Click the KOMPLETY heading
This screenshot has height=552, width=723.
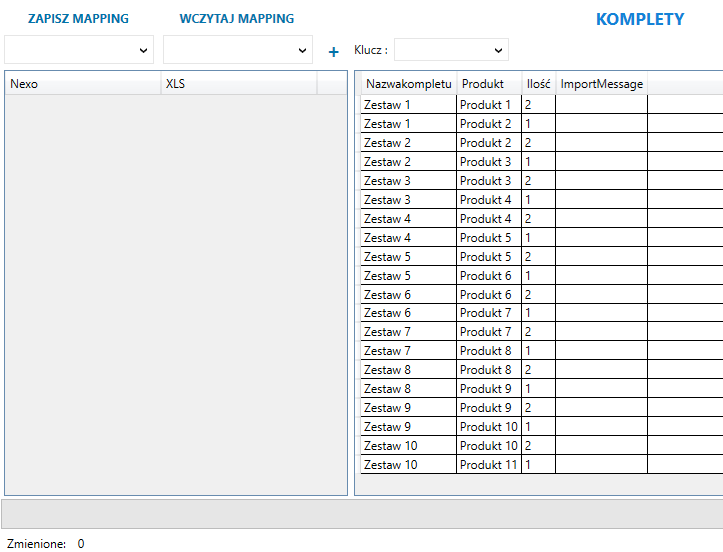640,19
